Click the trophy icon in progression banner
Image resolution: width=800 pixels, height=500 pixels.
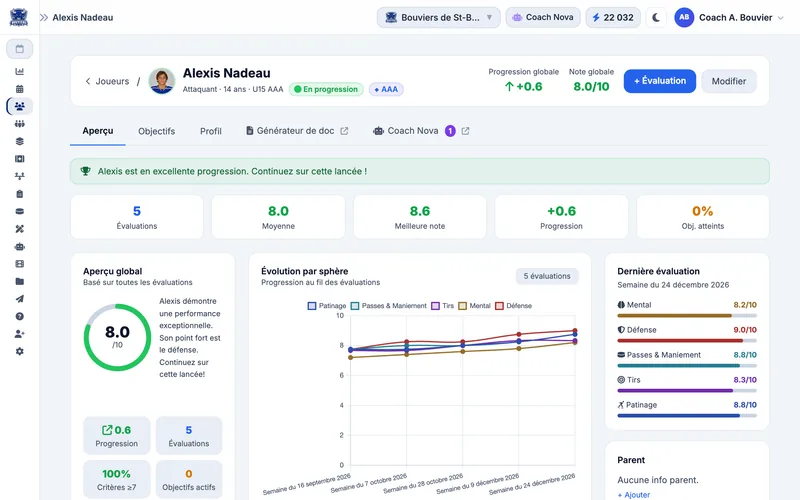coord(86,171)
